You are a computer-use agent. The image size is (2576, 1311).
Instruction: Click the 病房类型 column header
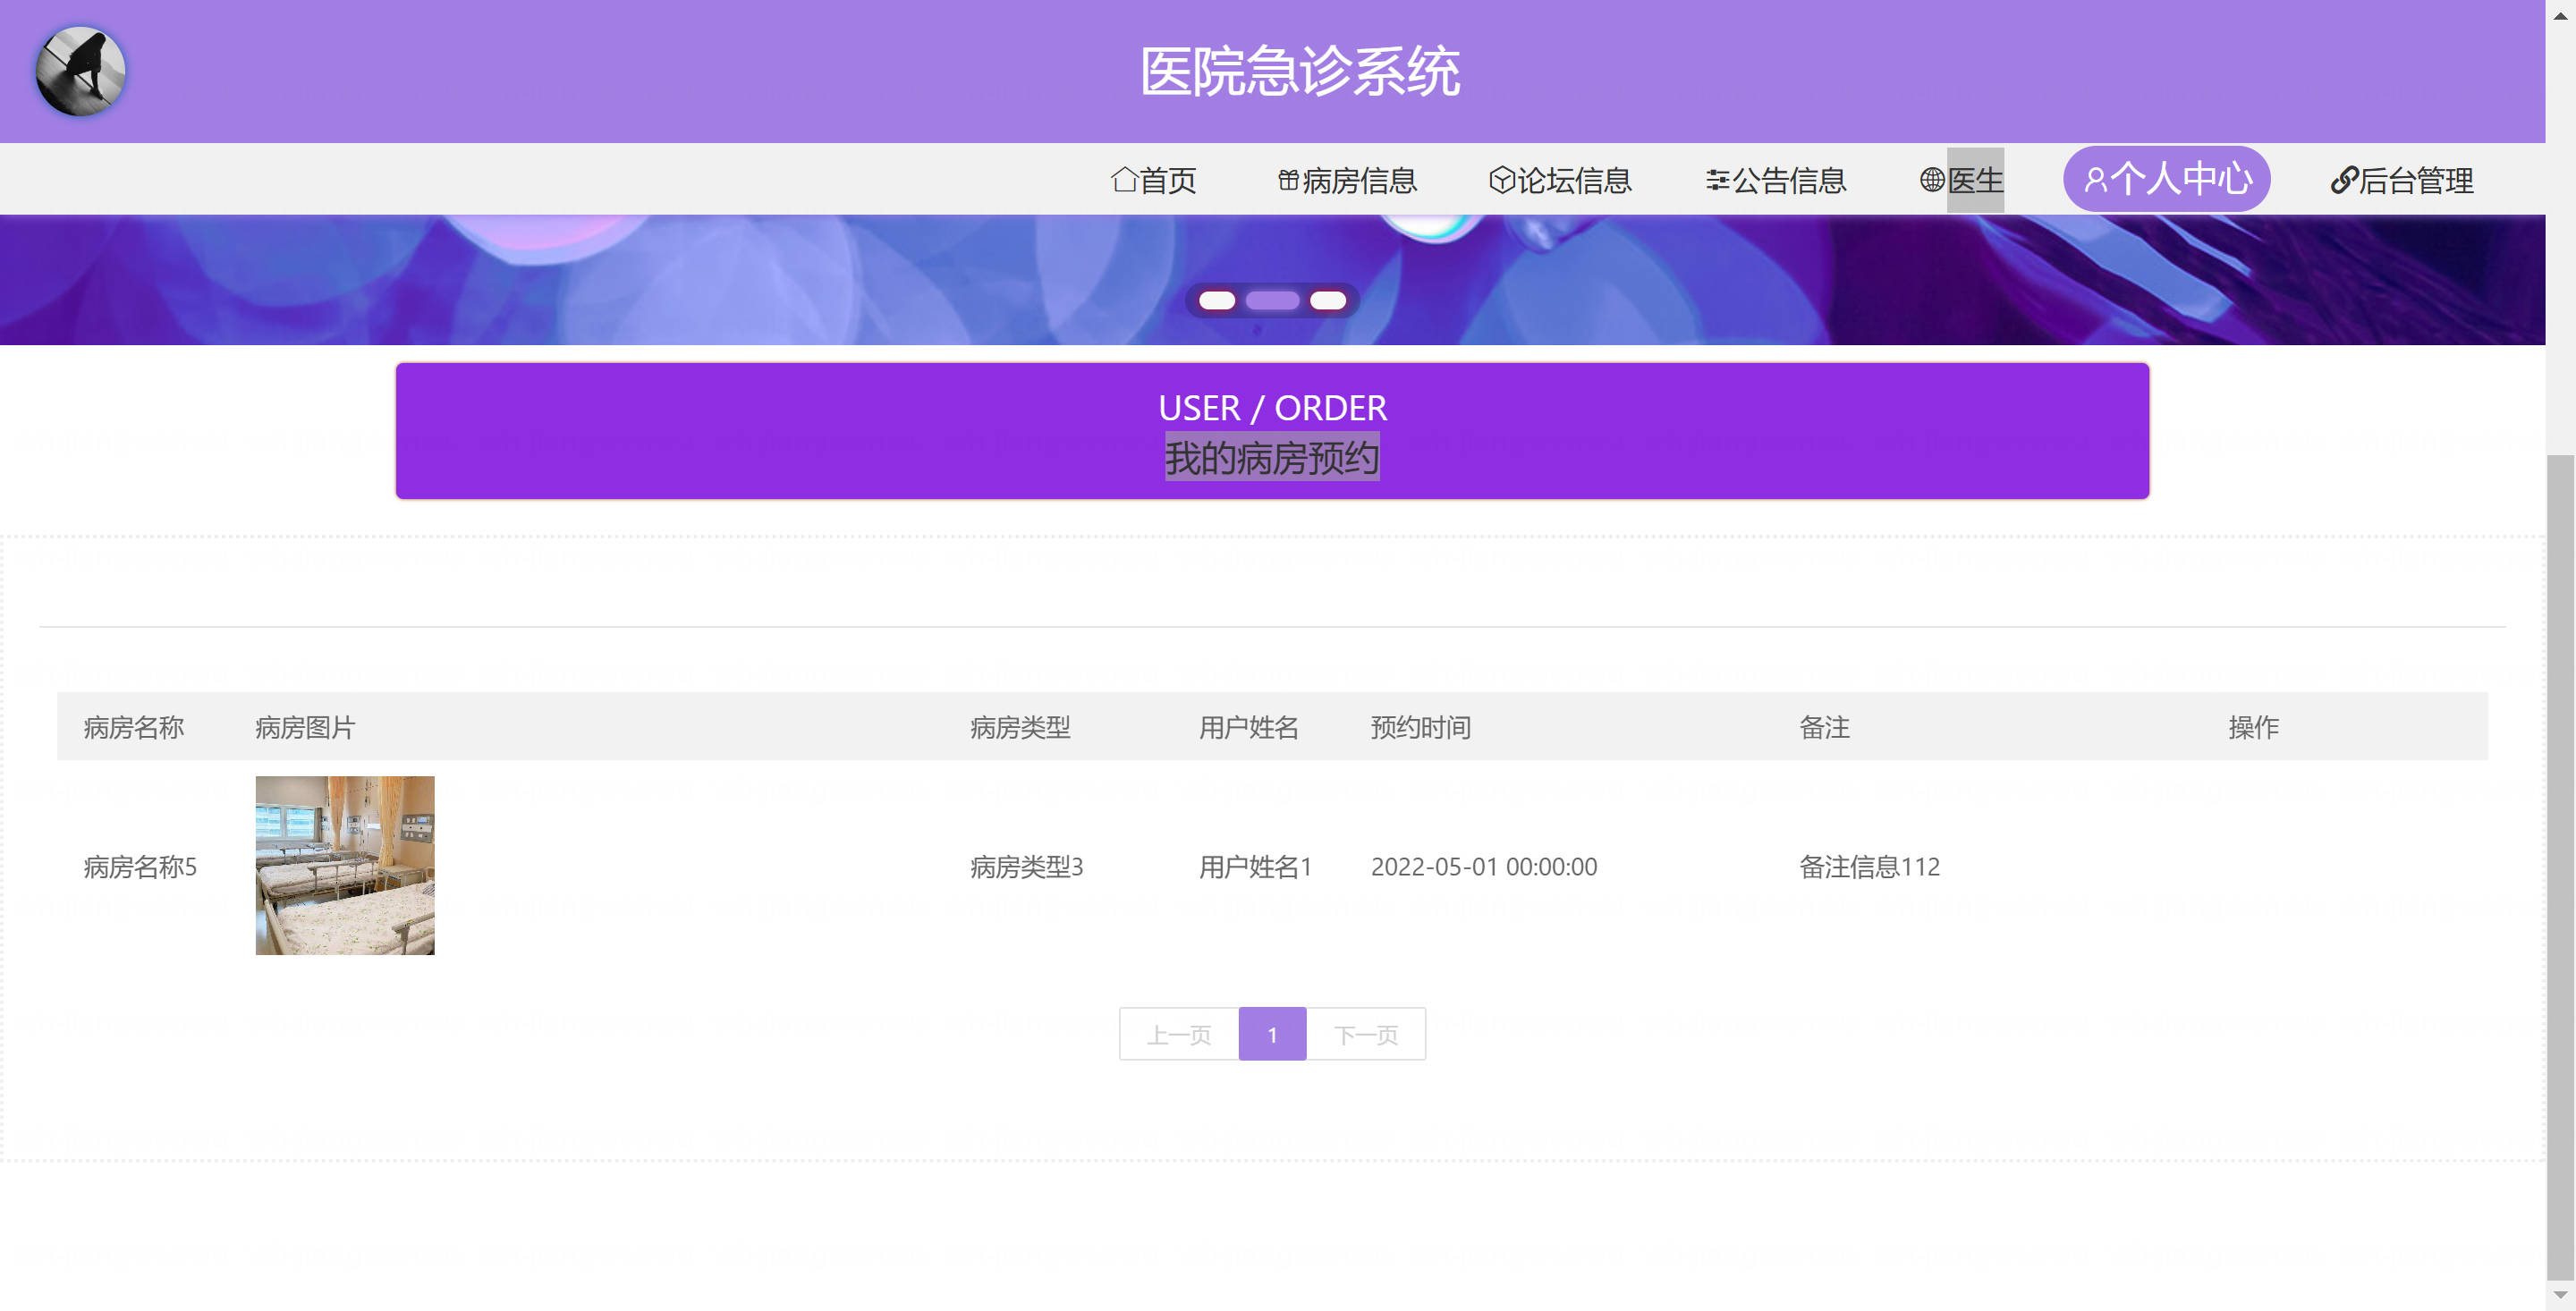click(1020, 727)
